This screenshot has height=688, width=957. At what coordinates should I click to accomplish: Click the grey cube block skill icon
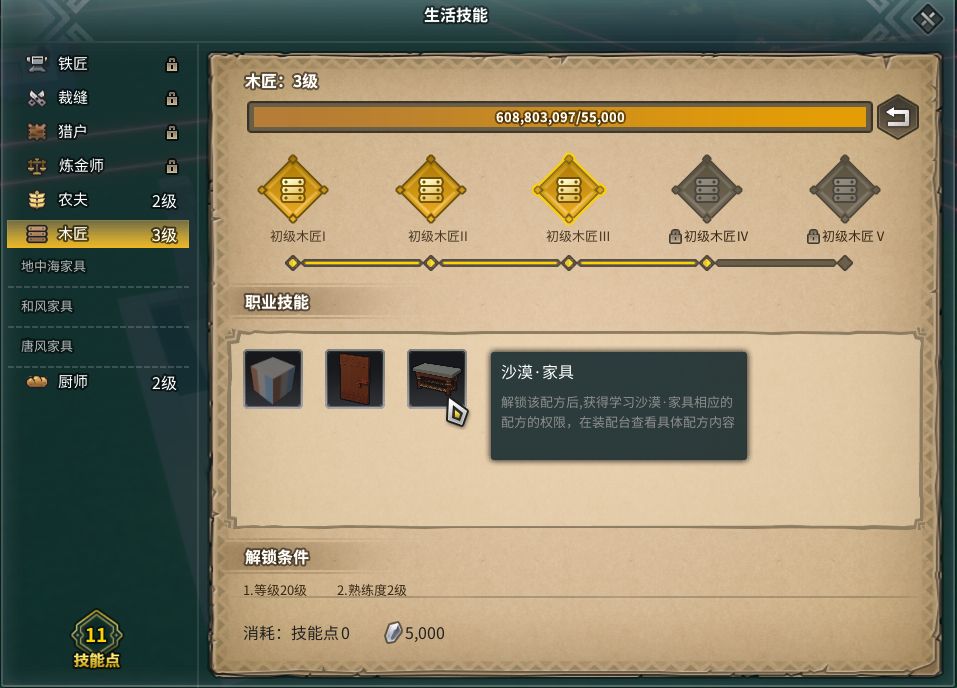(273, 378)
